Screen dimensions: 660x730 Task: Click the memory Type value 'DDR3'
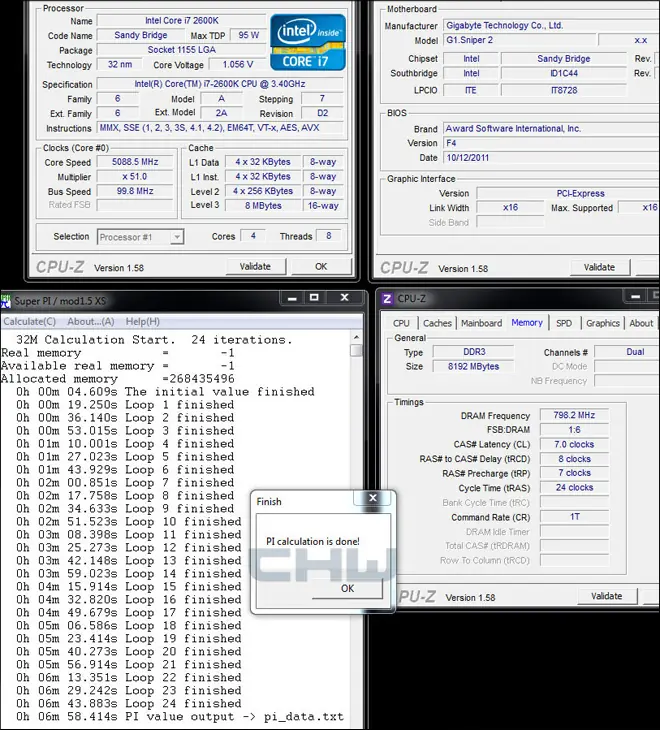click(474, 351)
